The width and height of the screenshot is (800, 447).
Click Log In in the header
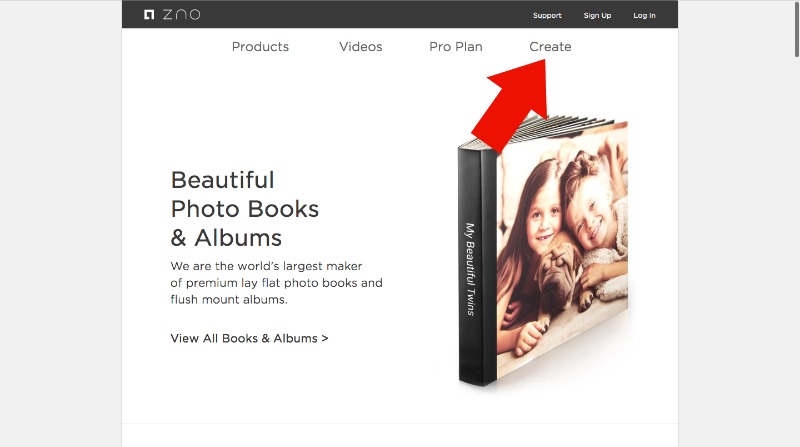pyautogui.click(x=644, y=15)
